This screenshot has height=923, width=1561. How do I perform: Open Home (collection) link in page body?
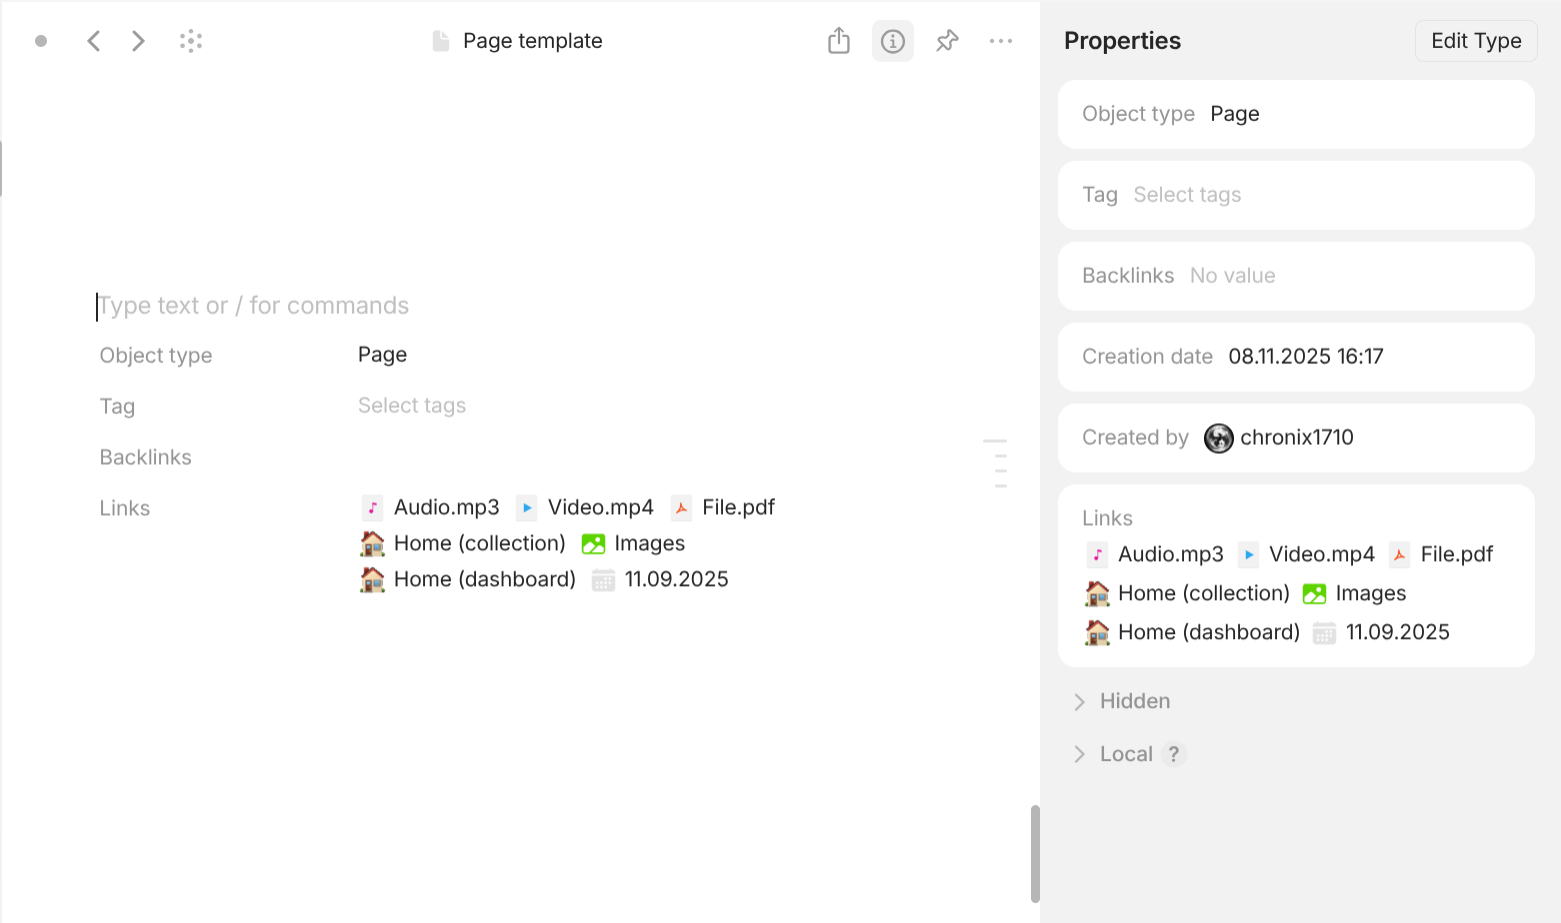click(479, 544)
